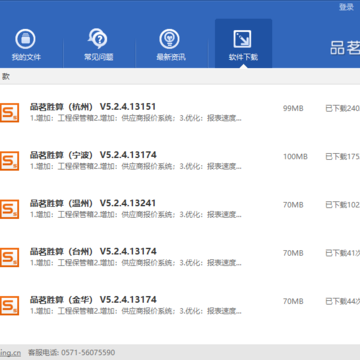Click the 温州 software logo icon
Image resolution: width=360 pixels, height=360 pixels.
click(9, 209)
